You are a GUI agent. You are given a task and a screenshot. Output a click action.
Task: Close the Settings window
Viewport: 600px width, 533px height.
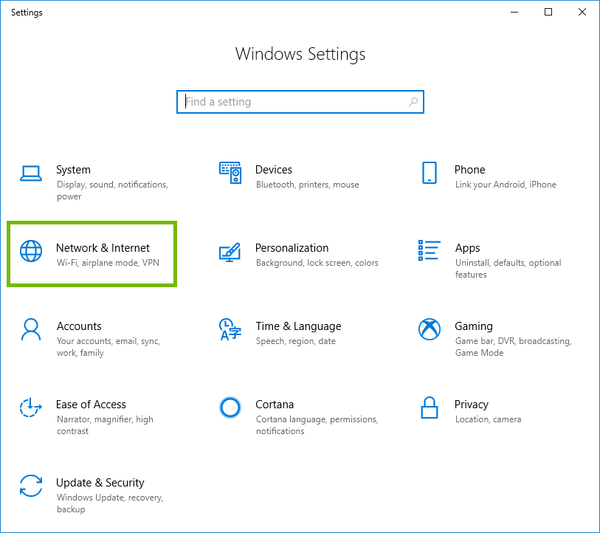click(x=582, y=12)
